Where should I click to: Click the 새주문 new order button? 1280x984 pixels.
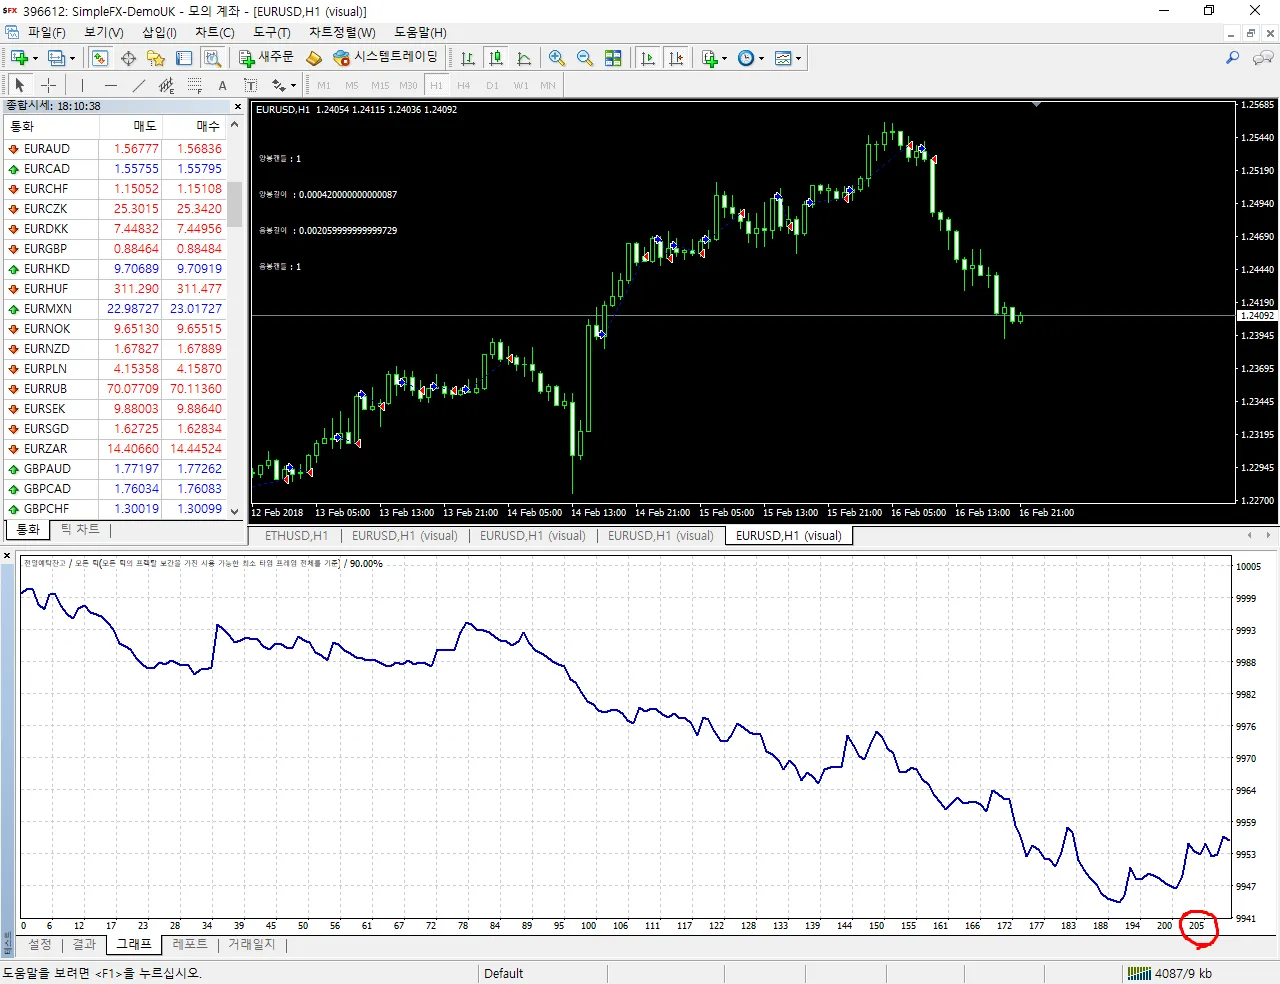pyautogui.click(x=266, y=58)
